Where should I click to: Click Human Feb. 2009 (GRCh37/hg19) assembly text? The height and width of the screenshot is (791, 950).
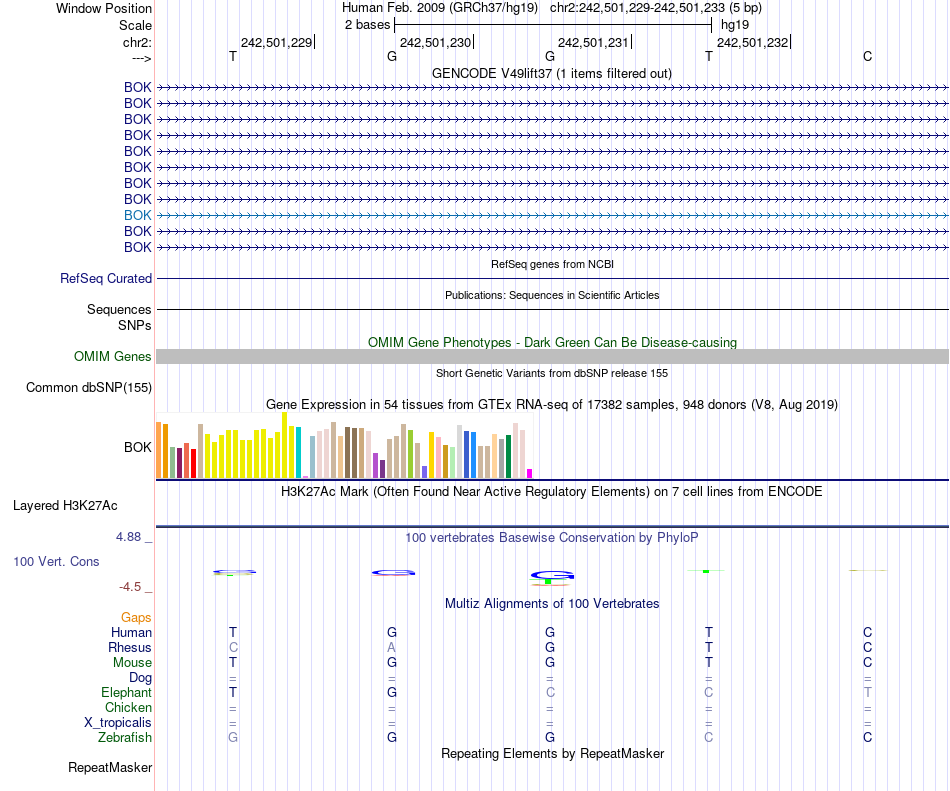440,8
